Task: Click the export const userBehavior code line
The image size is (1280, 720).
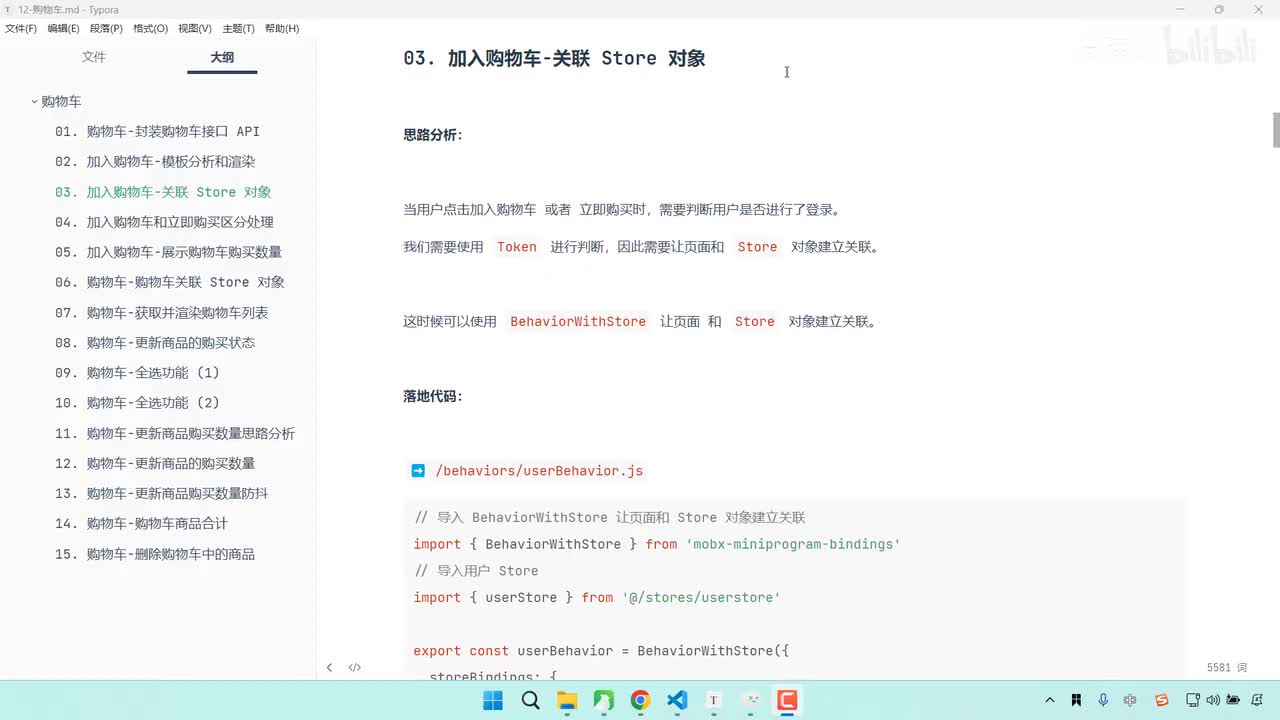Action: coord(601,651)
